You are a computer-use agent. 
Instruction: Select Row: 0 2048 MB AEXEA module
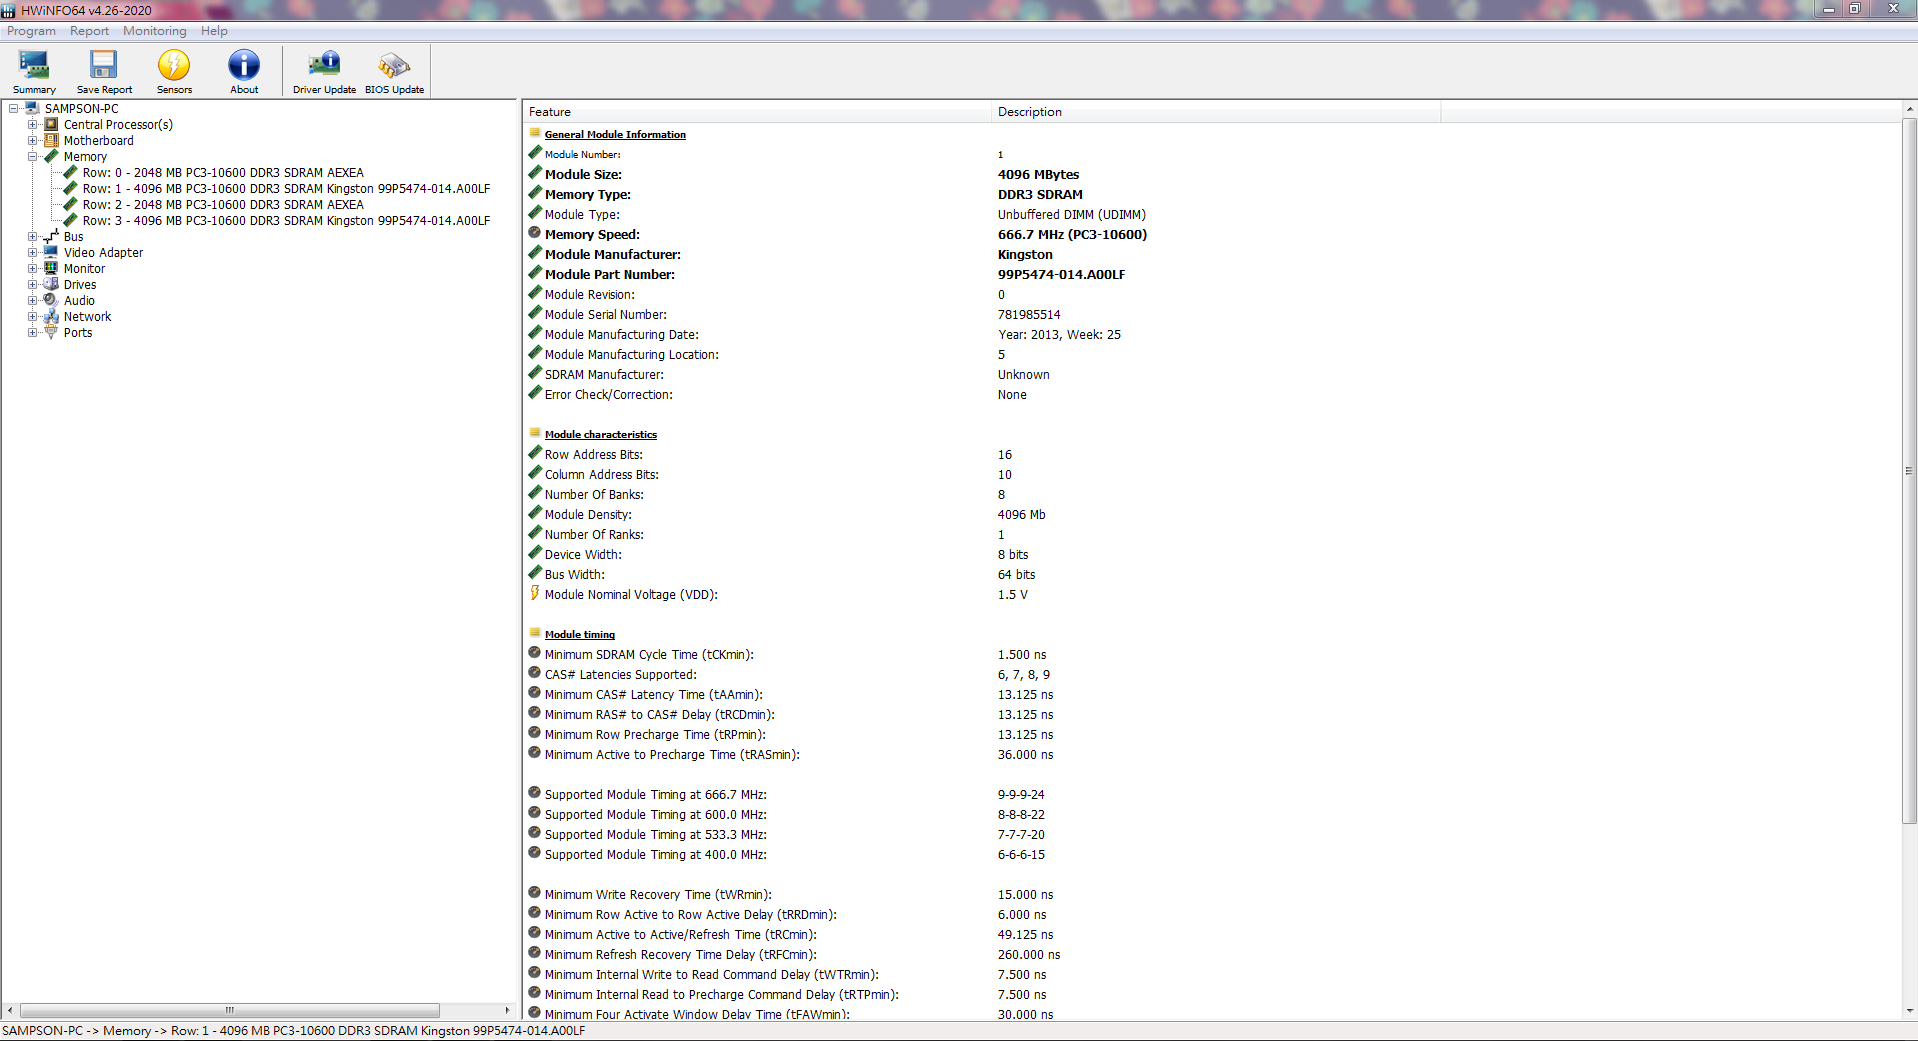tap(223, 173)
